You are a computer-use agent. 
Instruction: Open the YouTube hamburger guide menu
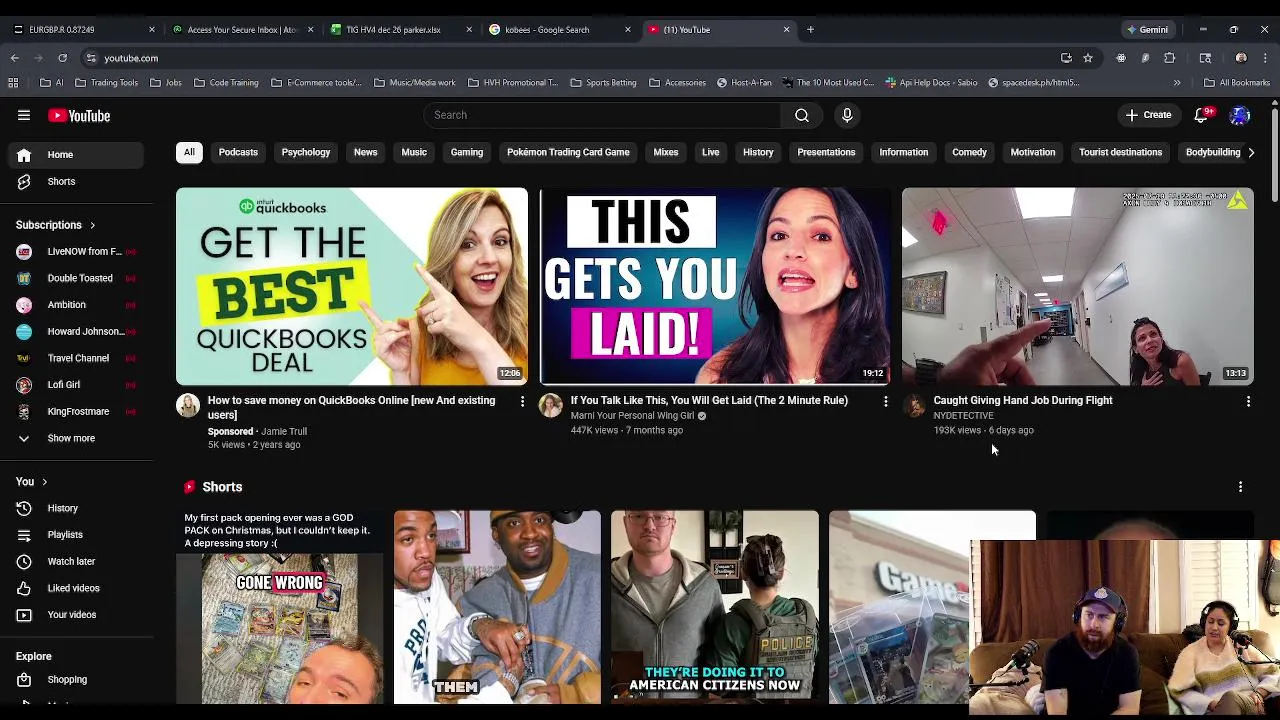click(24, 115)
